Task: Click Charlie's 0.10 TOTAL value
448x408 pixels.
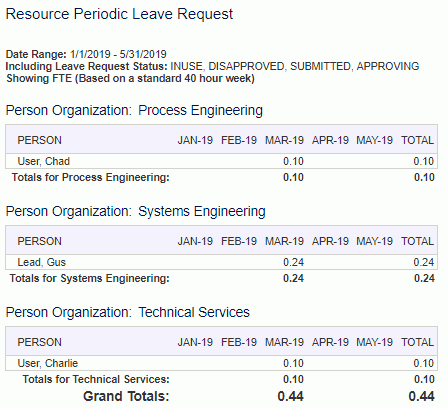Action: [424, 363]
